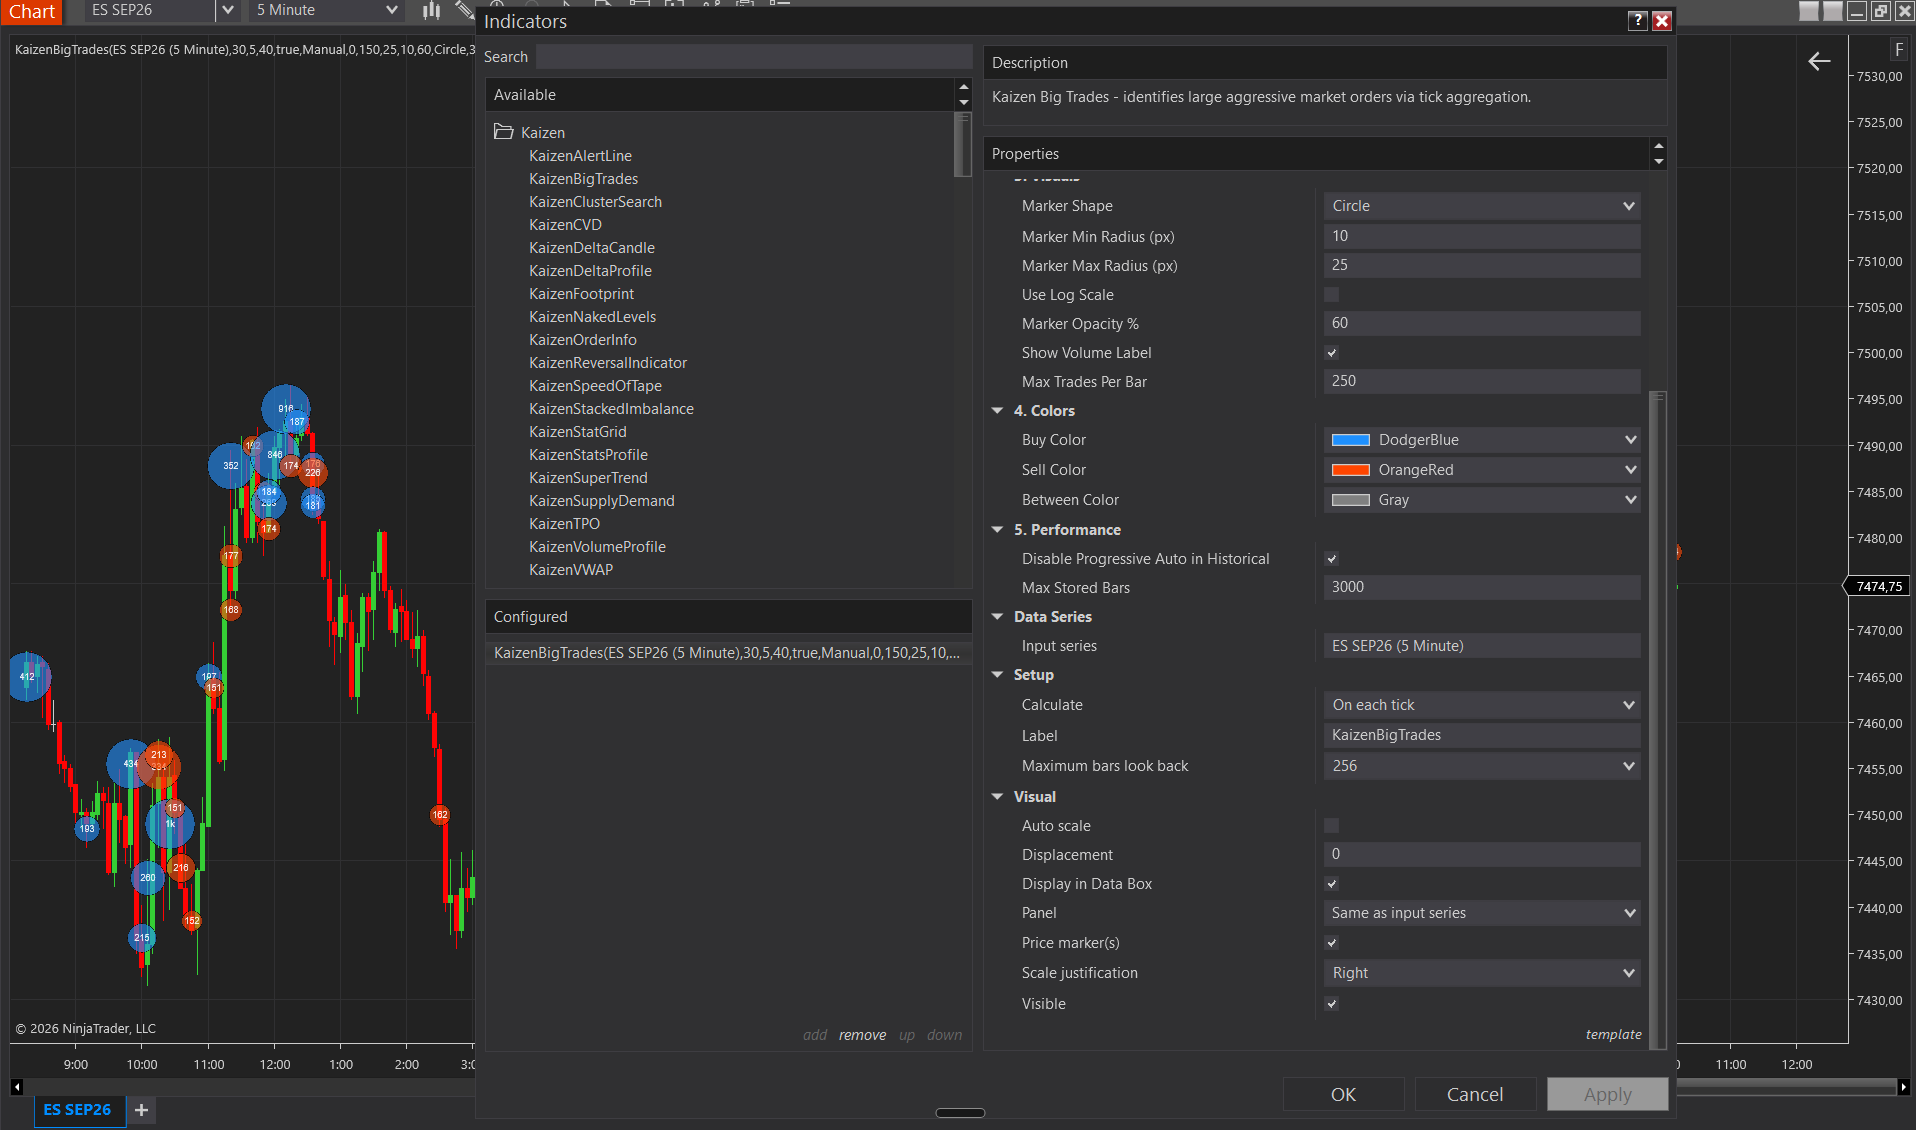
Task: Select KaizenVolumeProfile indicator
Action: 597,547
